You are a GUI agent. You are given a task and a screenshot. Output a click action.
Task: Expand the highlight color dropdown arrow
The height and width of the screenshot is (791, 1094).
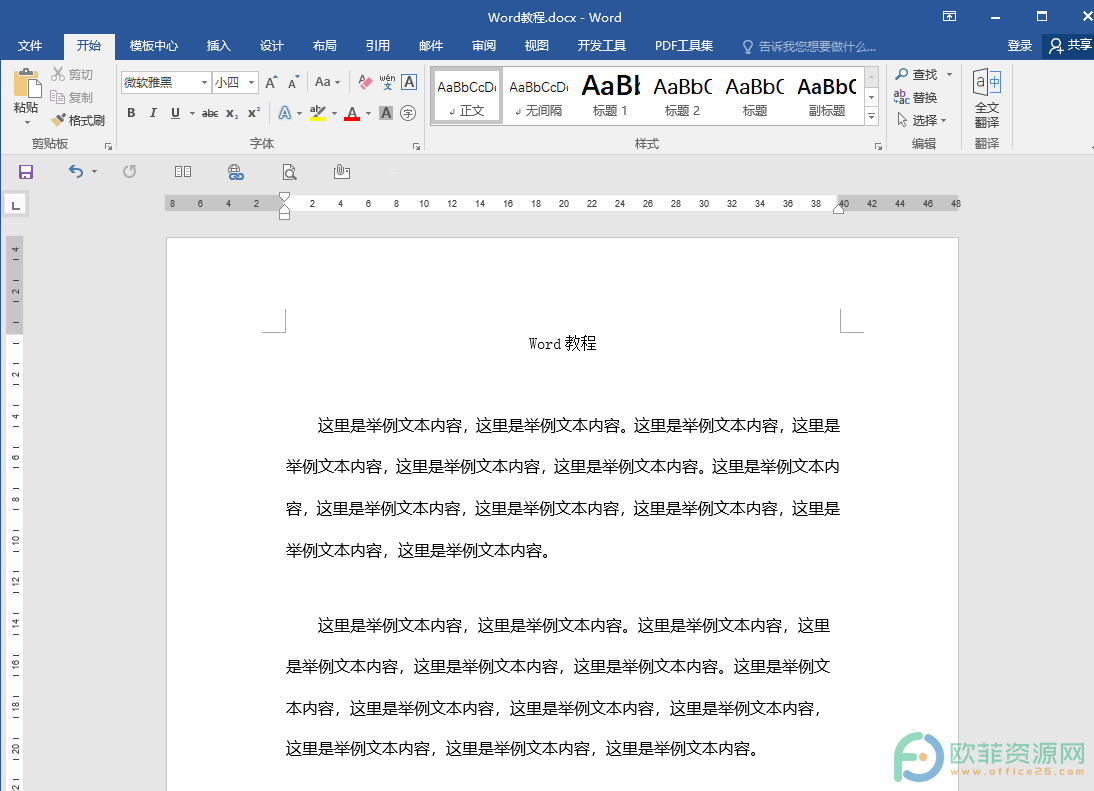[x=334, y=113]
